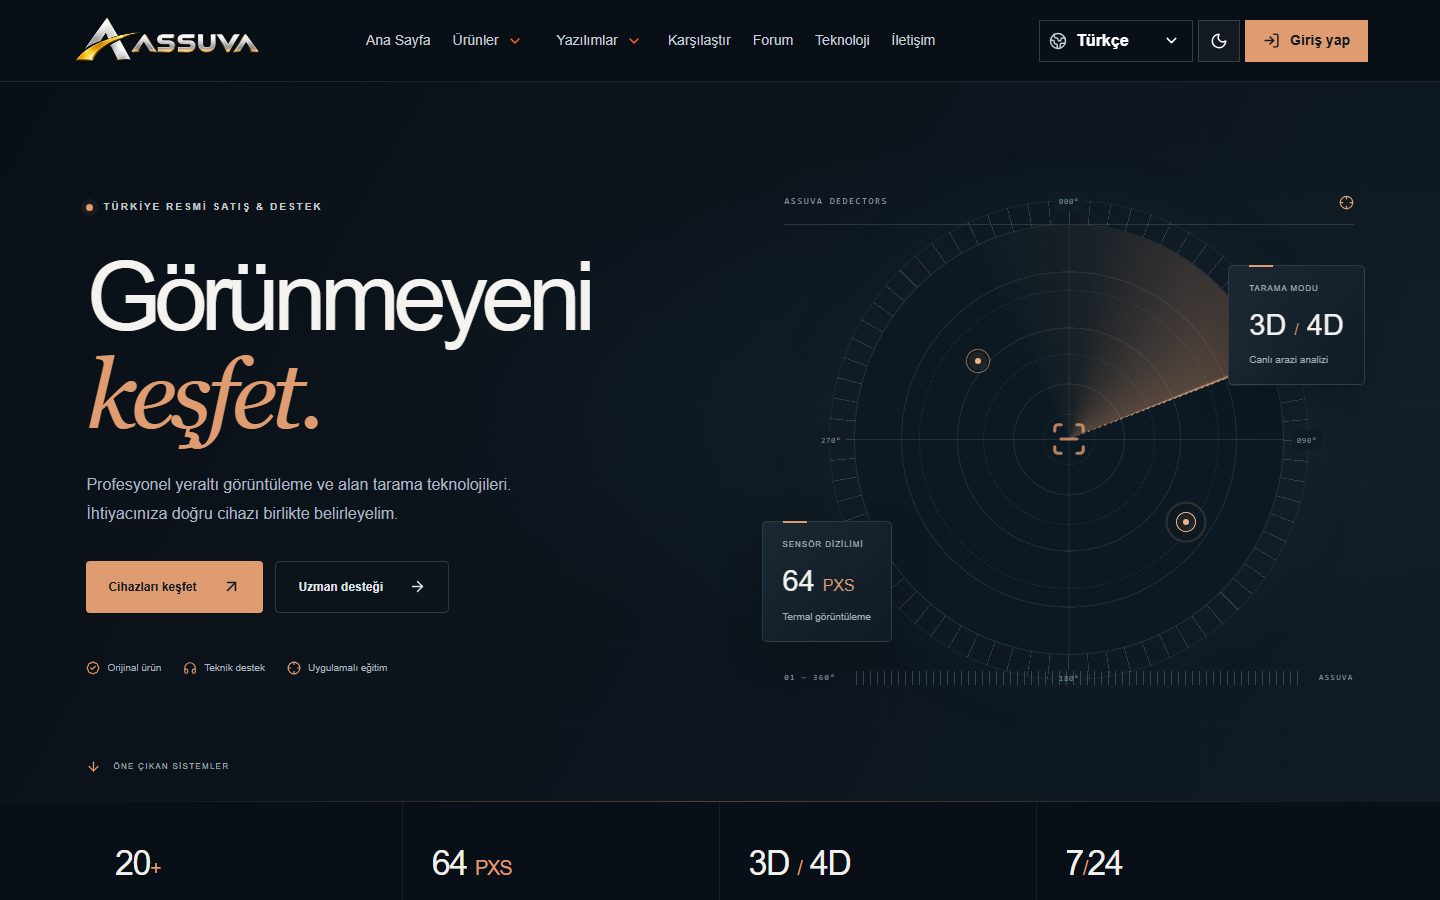Click the crosshair icon above the radar
This screenshot has width=1440, height=900.
[1346, 203]
